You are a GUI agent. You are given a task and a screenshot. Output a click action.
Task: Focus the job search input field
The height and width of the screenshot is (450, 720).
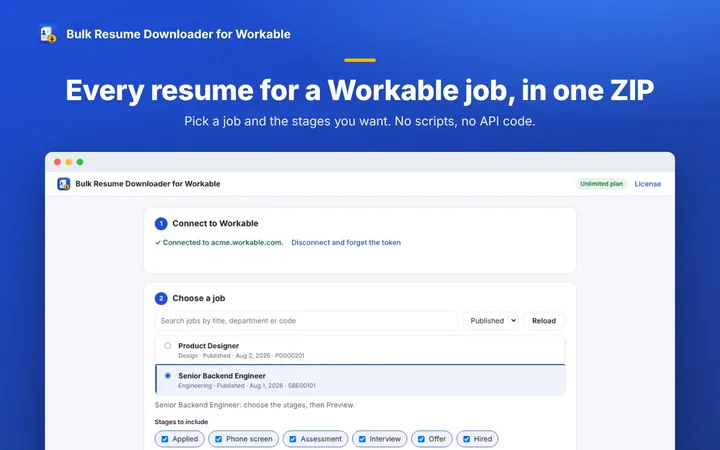pyautogui.click(x=306, y=321)
